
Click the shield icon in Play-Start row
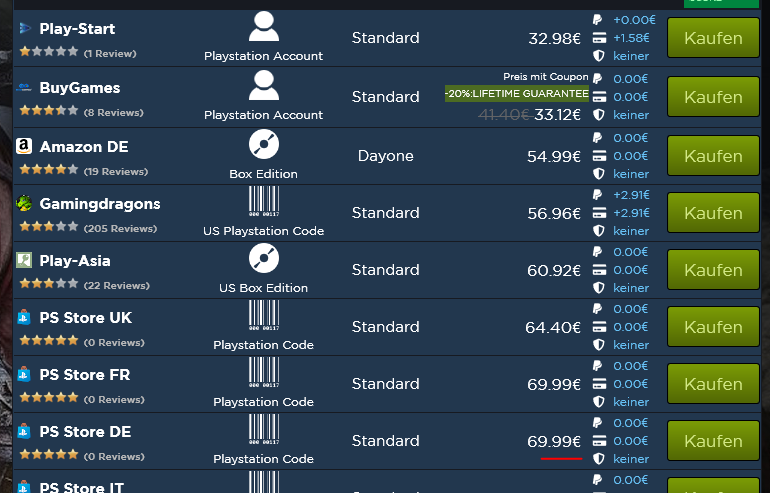(x=599, y=56)
